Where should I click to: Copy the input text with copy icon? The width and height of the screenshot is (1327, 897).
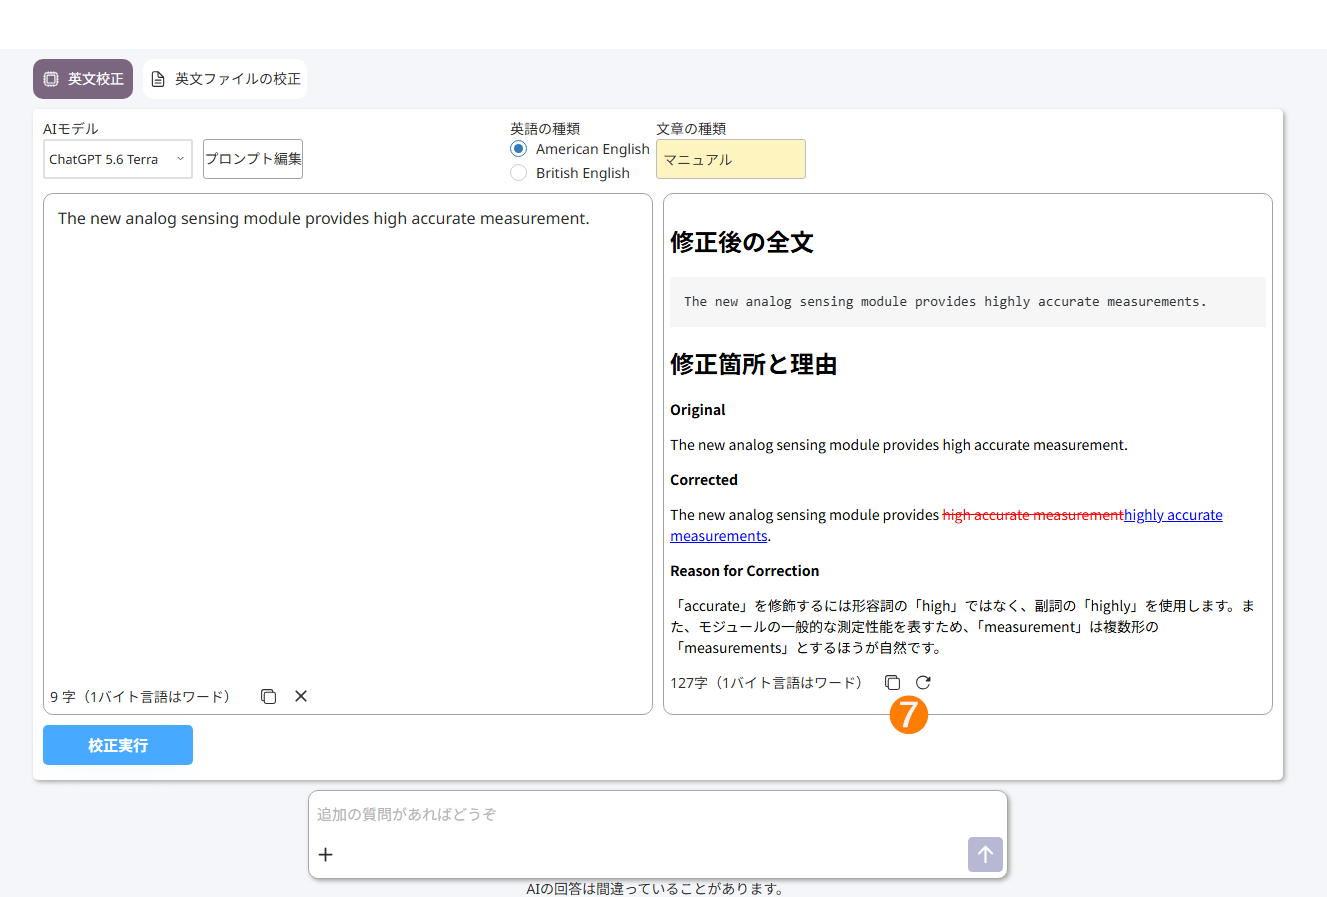pos(268,696)
